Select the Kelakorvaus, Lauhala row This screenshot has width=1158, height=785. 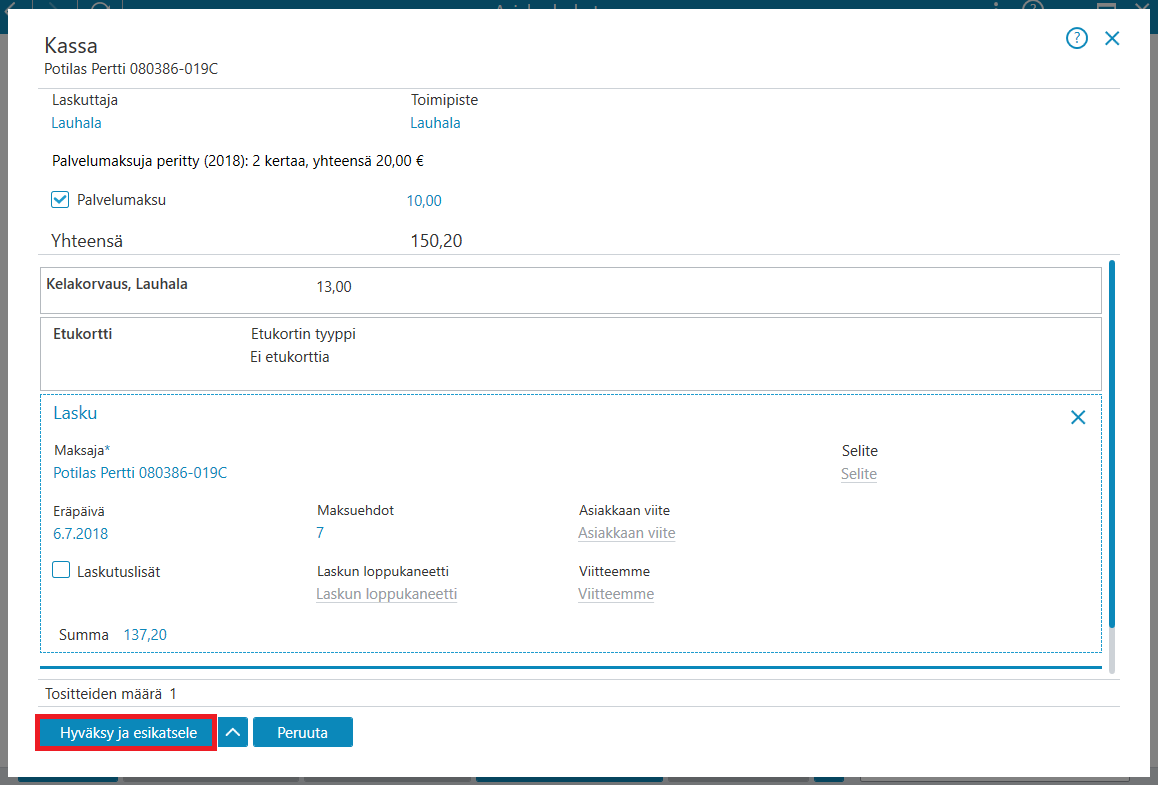click(x=571, y=290)
